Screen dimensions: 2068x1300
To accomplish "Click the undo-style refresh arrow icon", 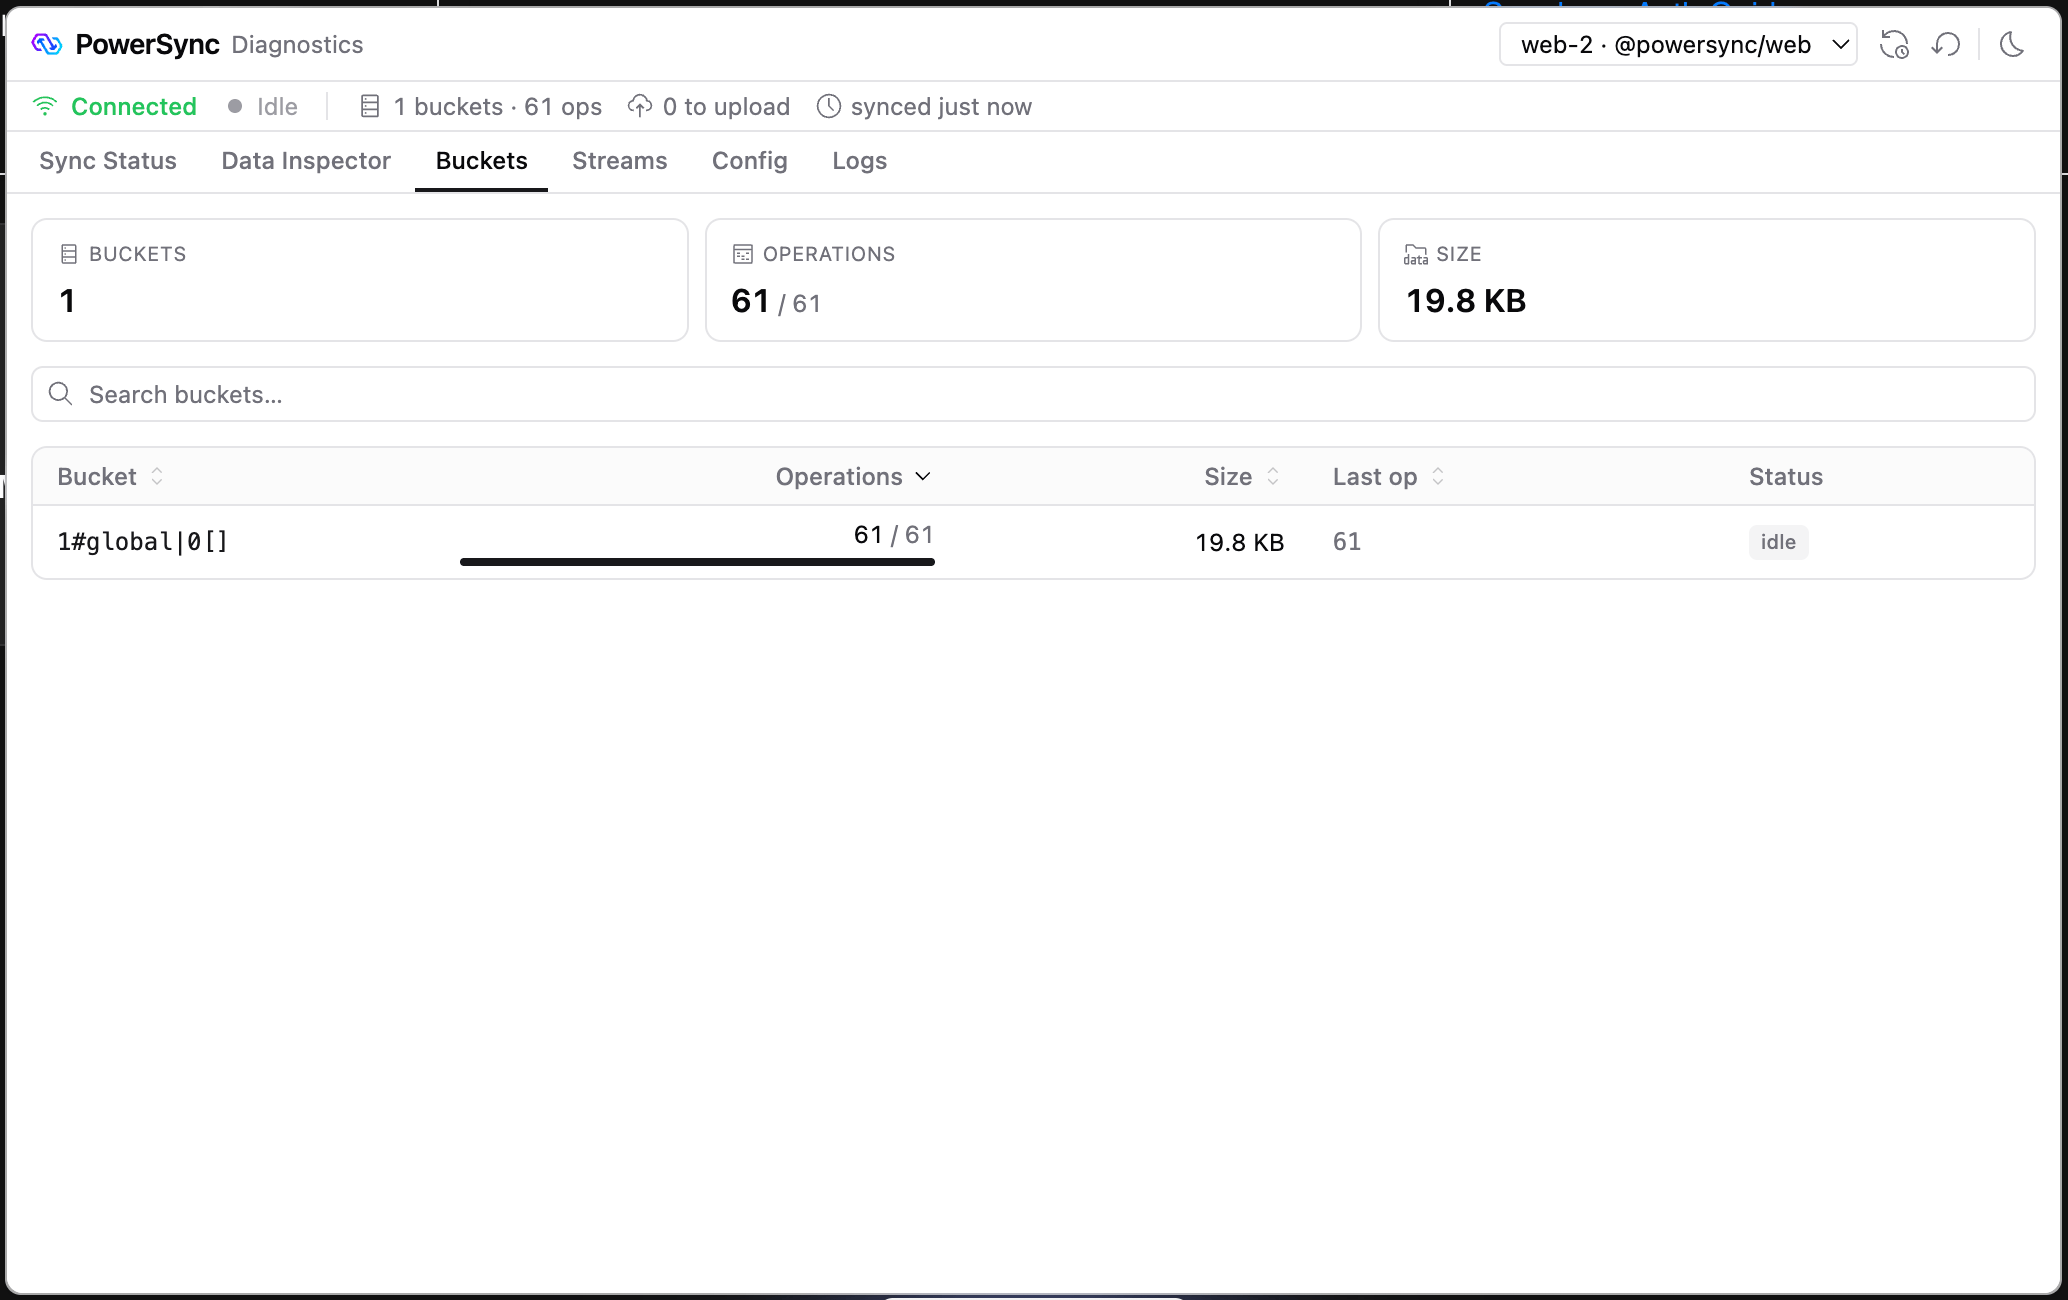I will 1945,45.
